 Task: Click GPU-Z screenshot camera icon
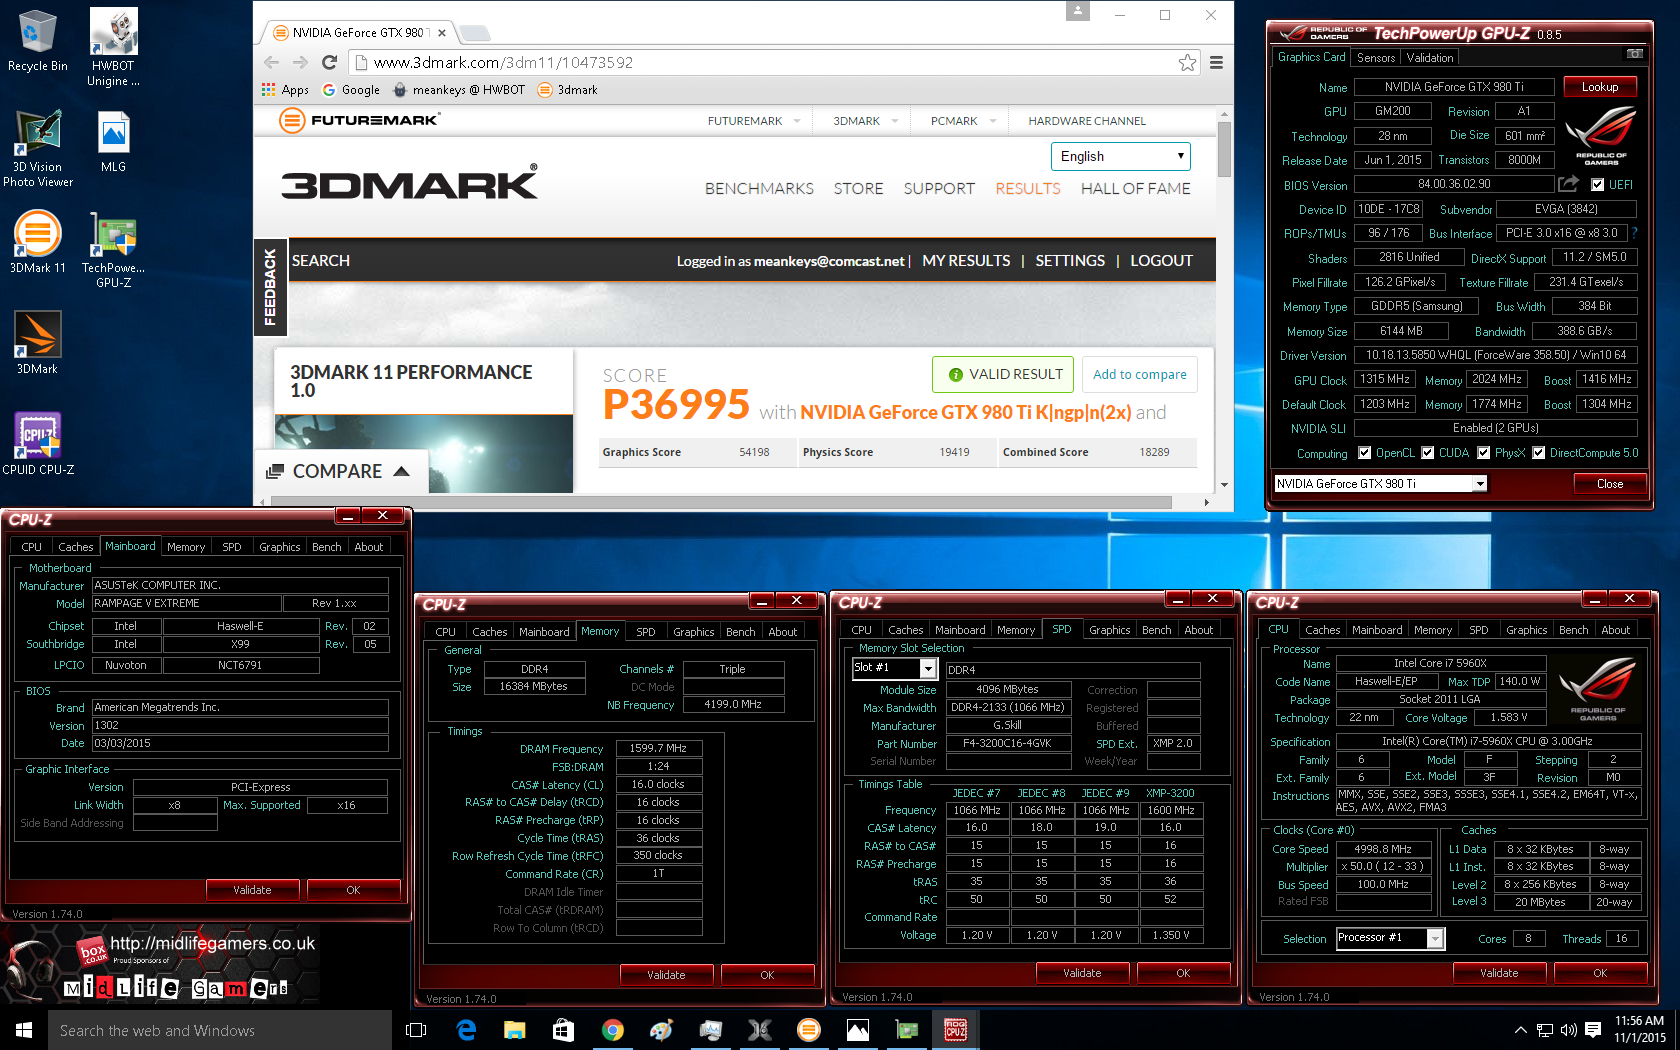pyautogui.click(x=1634, y=54)
